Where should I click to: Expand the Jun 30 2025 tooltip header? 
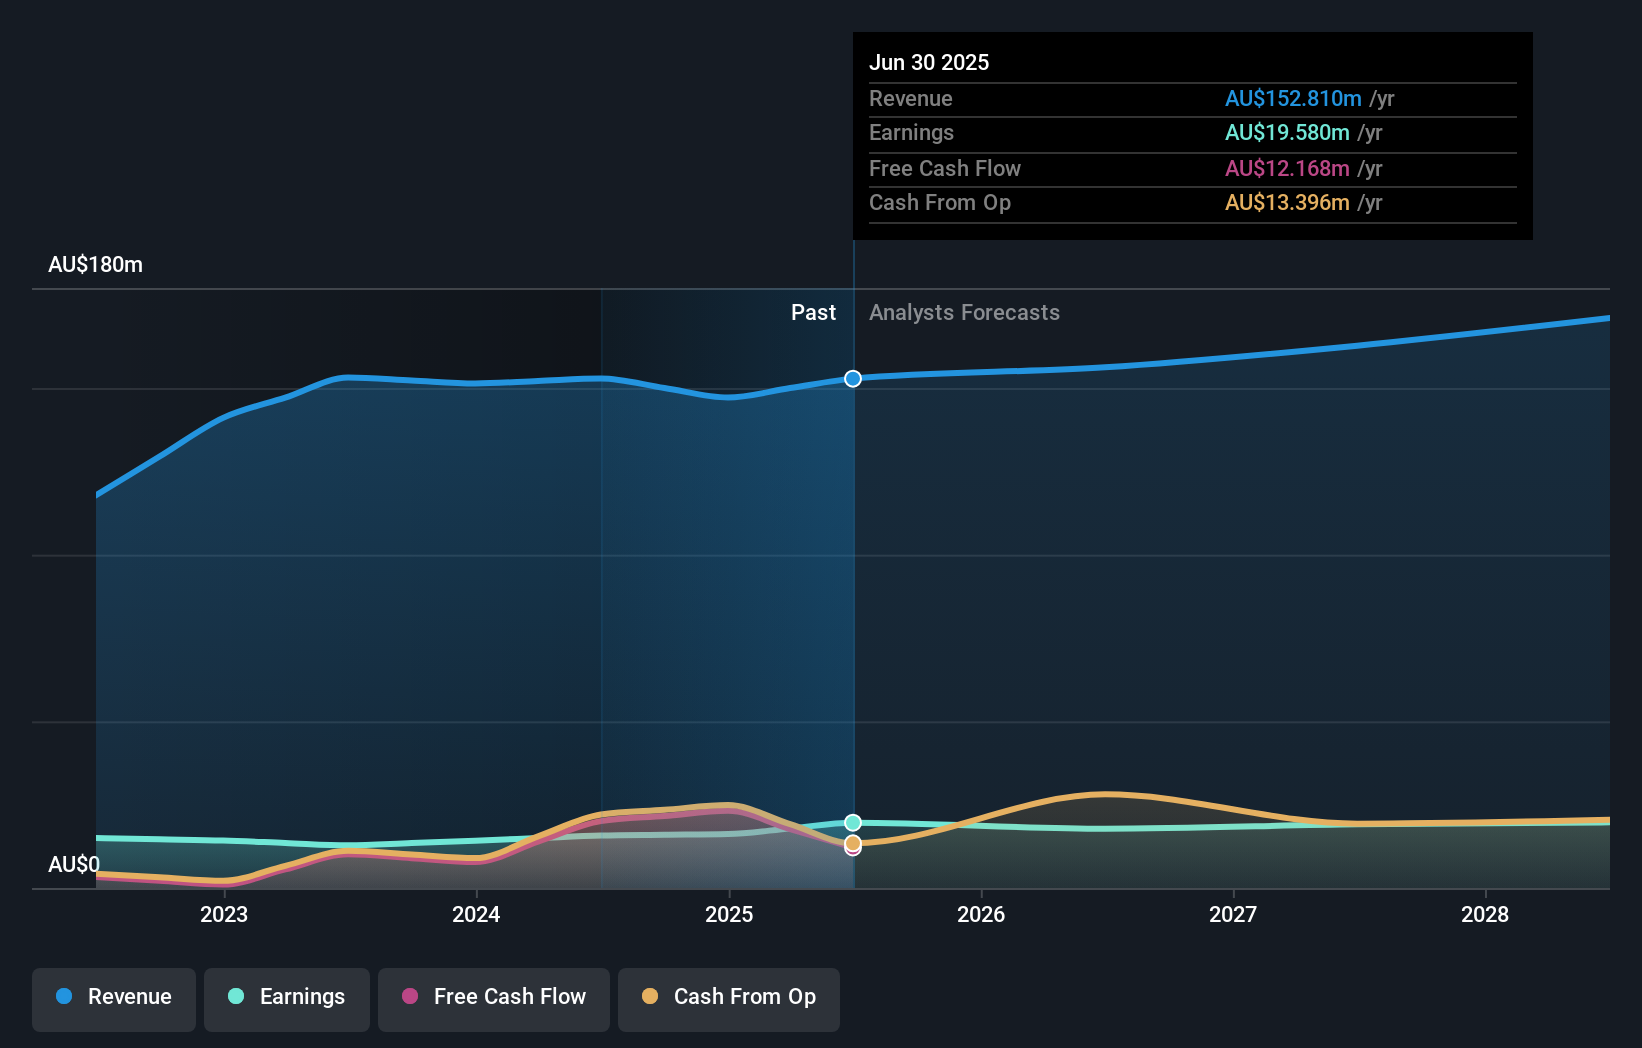click(x=929, y=62)
